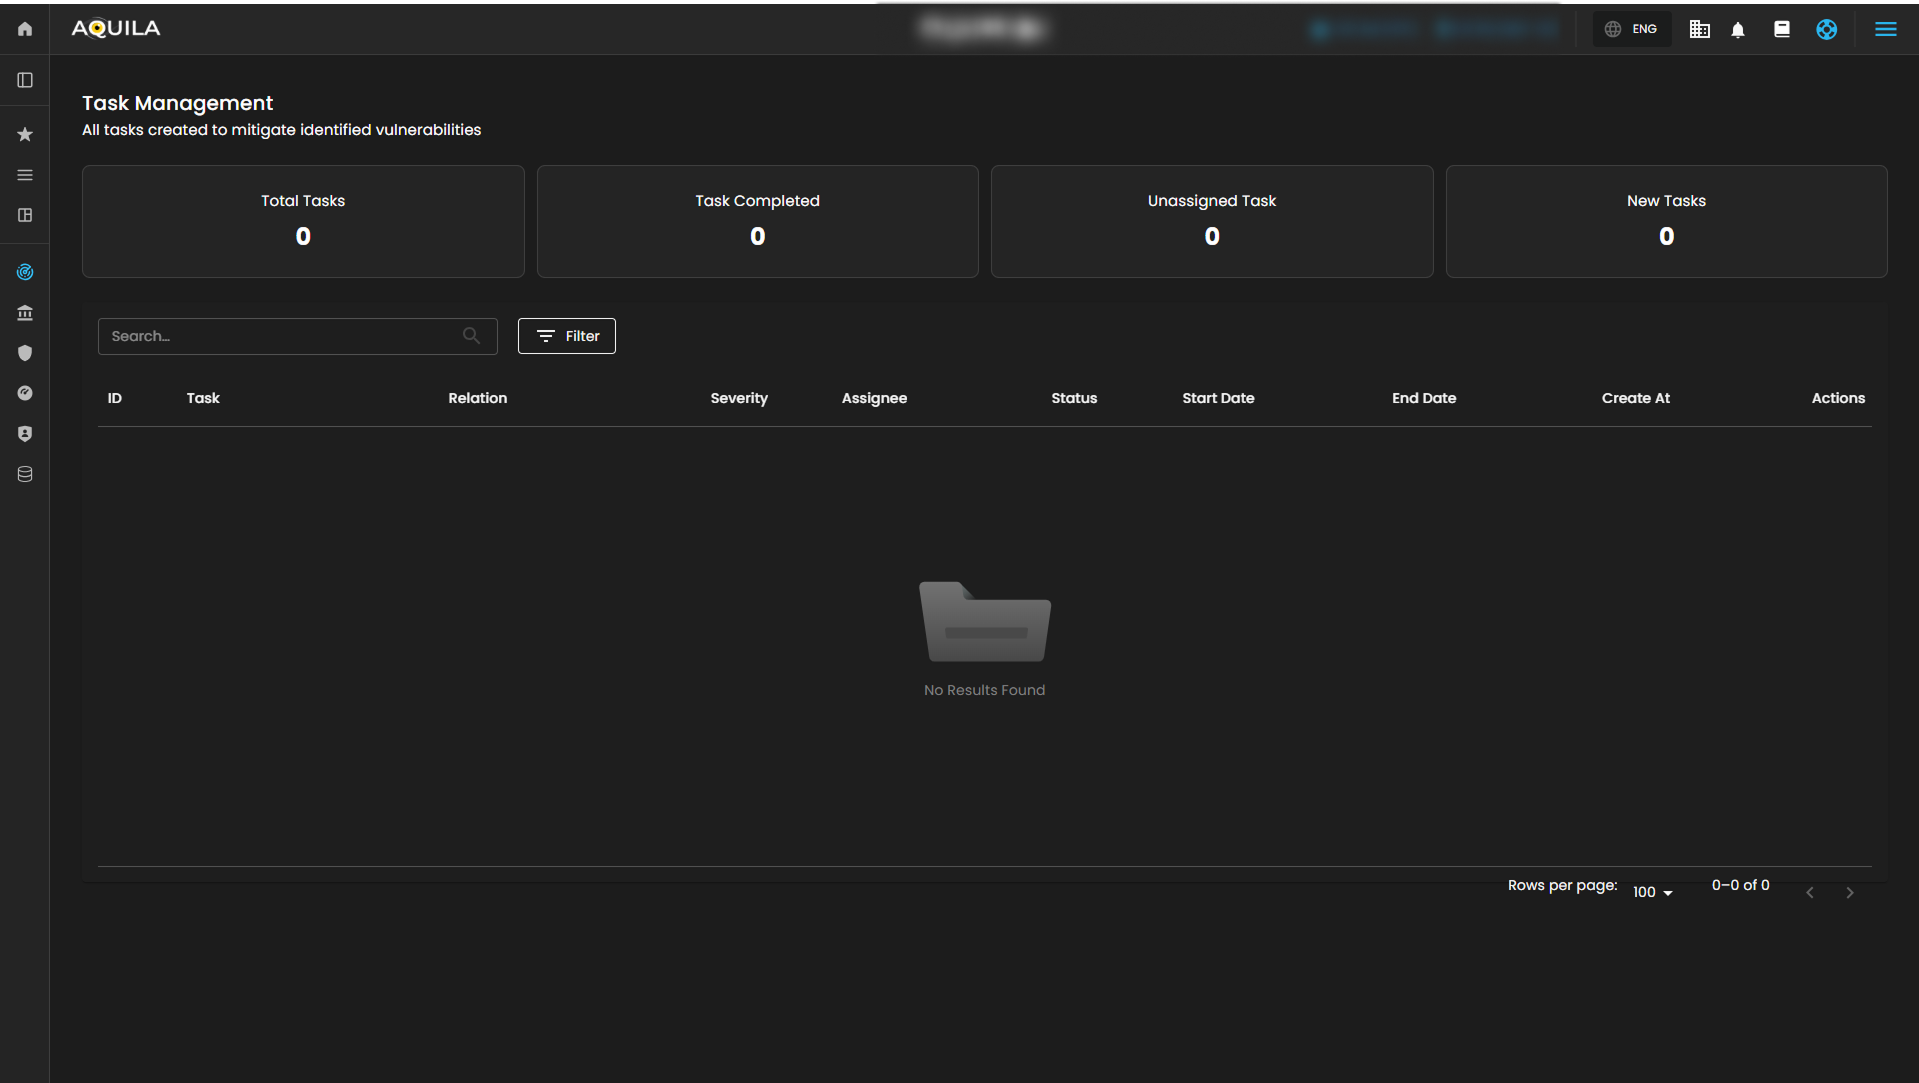Open the bank building sidebar icon
The height and width of the screenshot is (1083, 1919).
(x=25, y=313)
